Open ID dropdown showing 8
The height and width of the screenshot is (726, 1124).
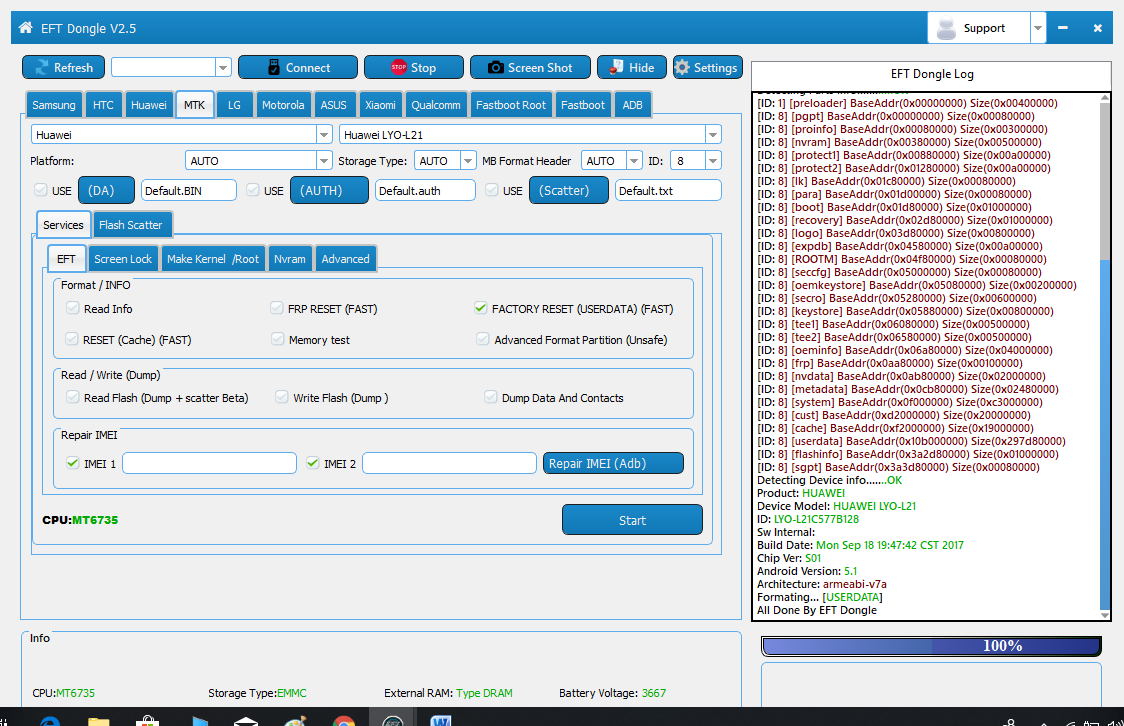pos(713,161)
